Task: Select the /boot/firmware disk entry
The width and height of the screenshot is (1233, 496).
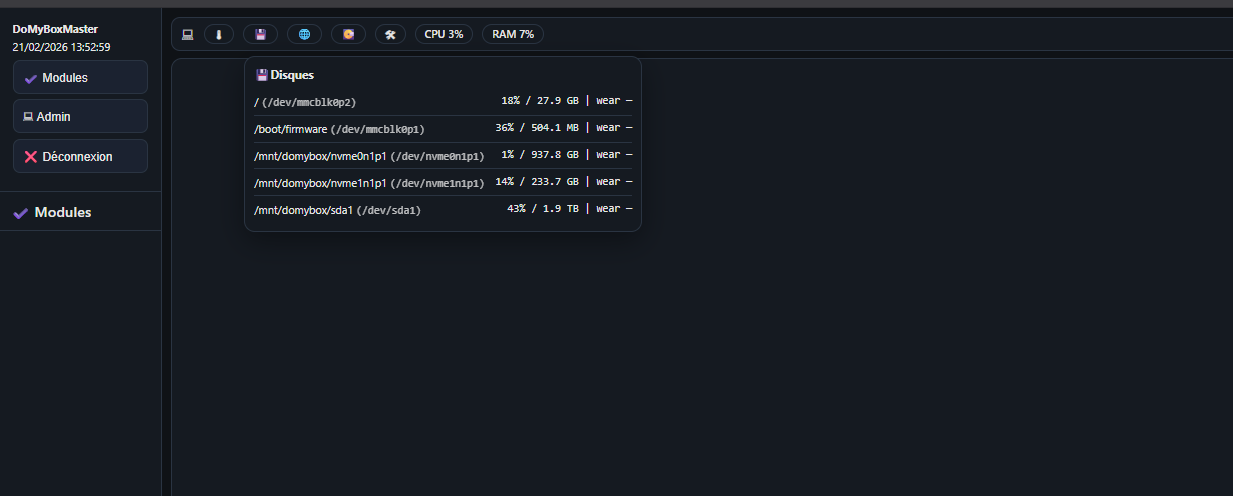Action: tap(443, 128)
